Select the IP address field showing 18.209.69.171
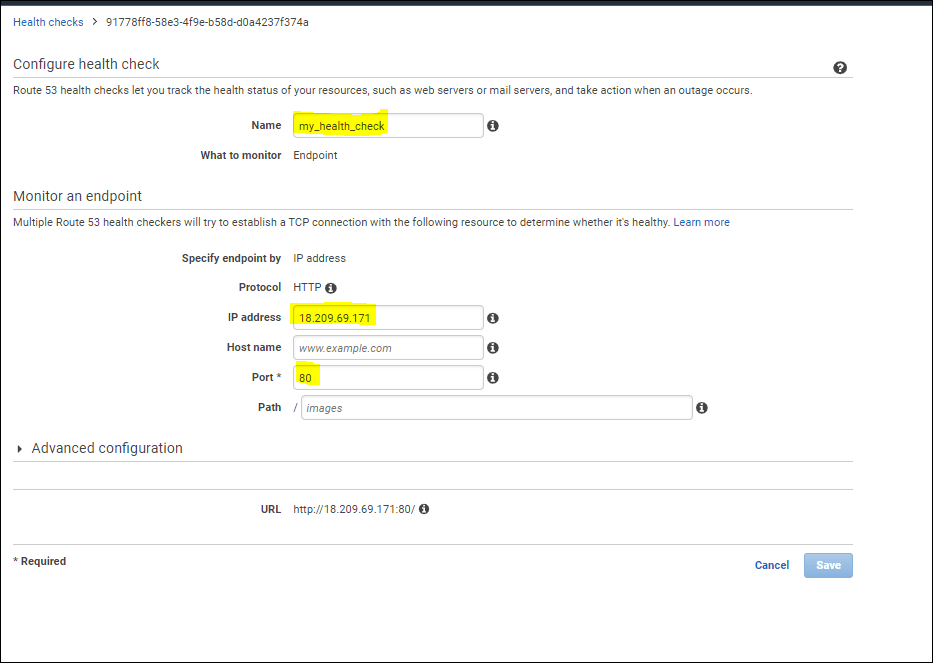The width and height of the screenshot is (933, 663). tap(388, 317)
